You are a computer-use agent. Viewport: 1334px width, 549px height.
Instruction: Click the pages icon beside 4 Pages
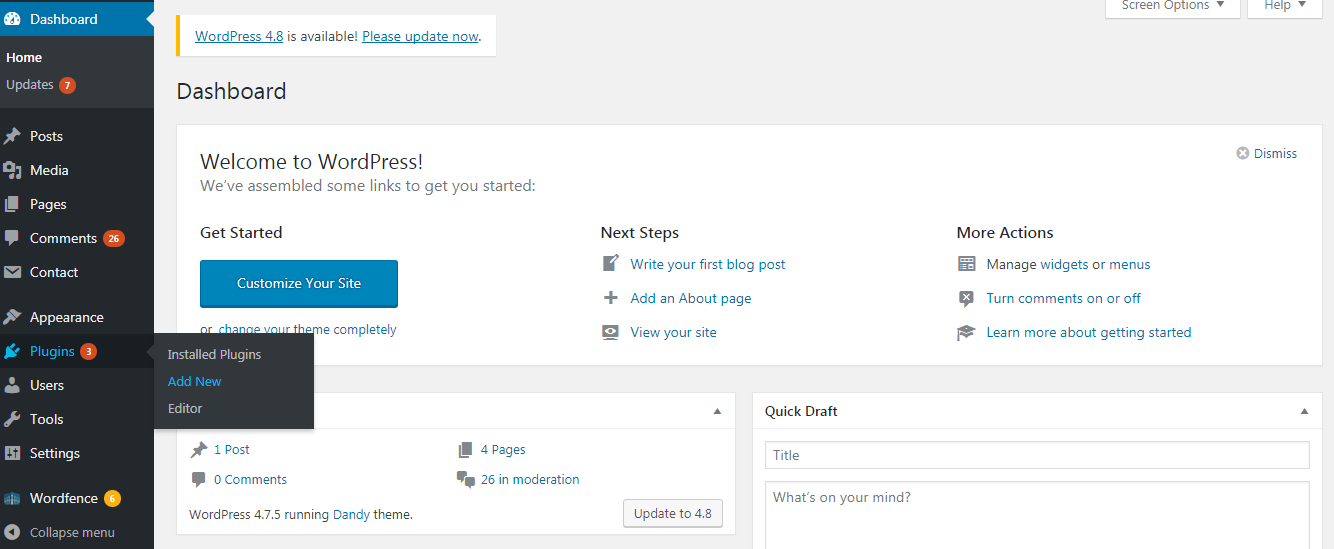[466, 450]
